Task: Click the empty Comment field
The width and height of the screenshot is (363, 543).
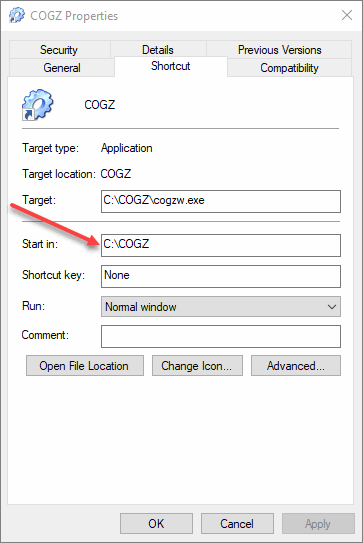Action: pyautogui.click(x=221, y=336)
